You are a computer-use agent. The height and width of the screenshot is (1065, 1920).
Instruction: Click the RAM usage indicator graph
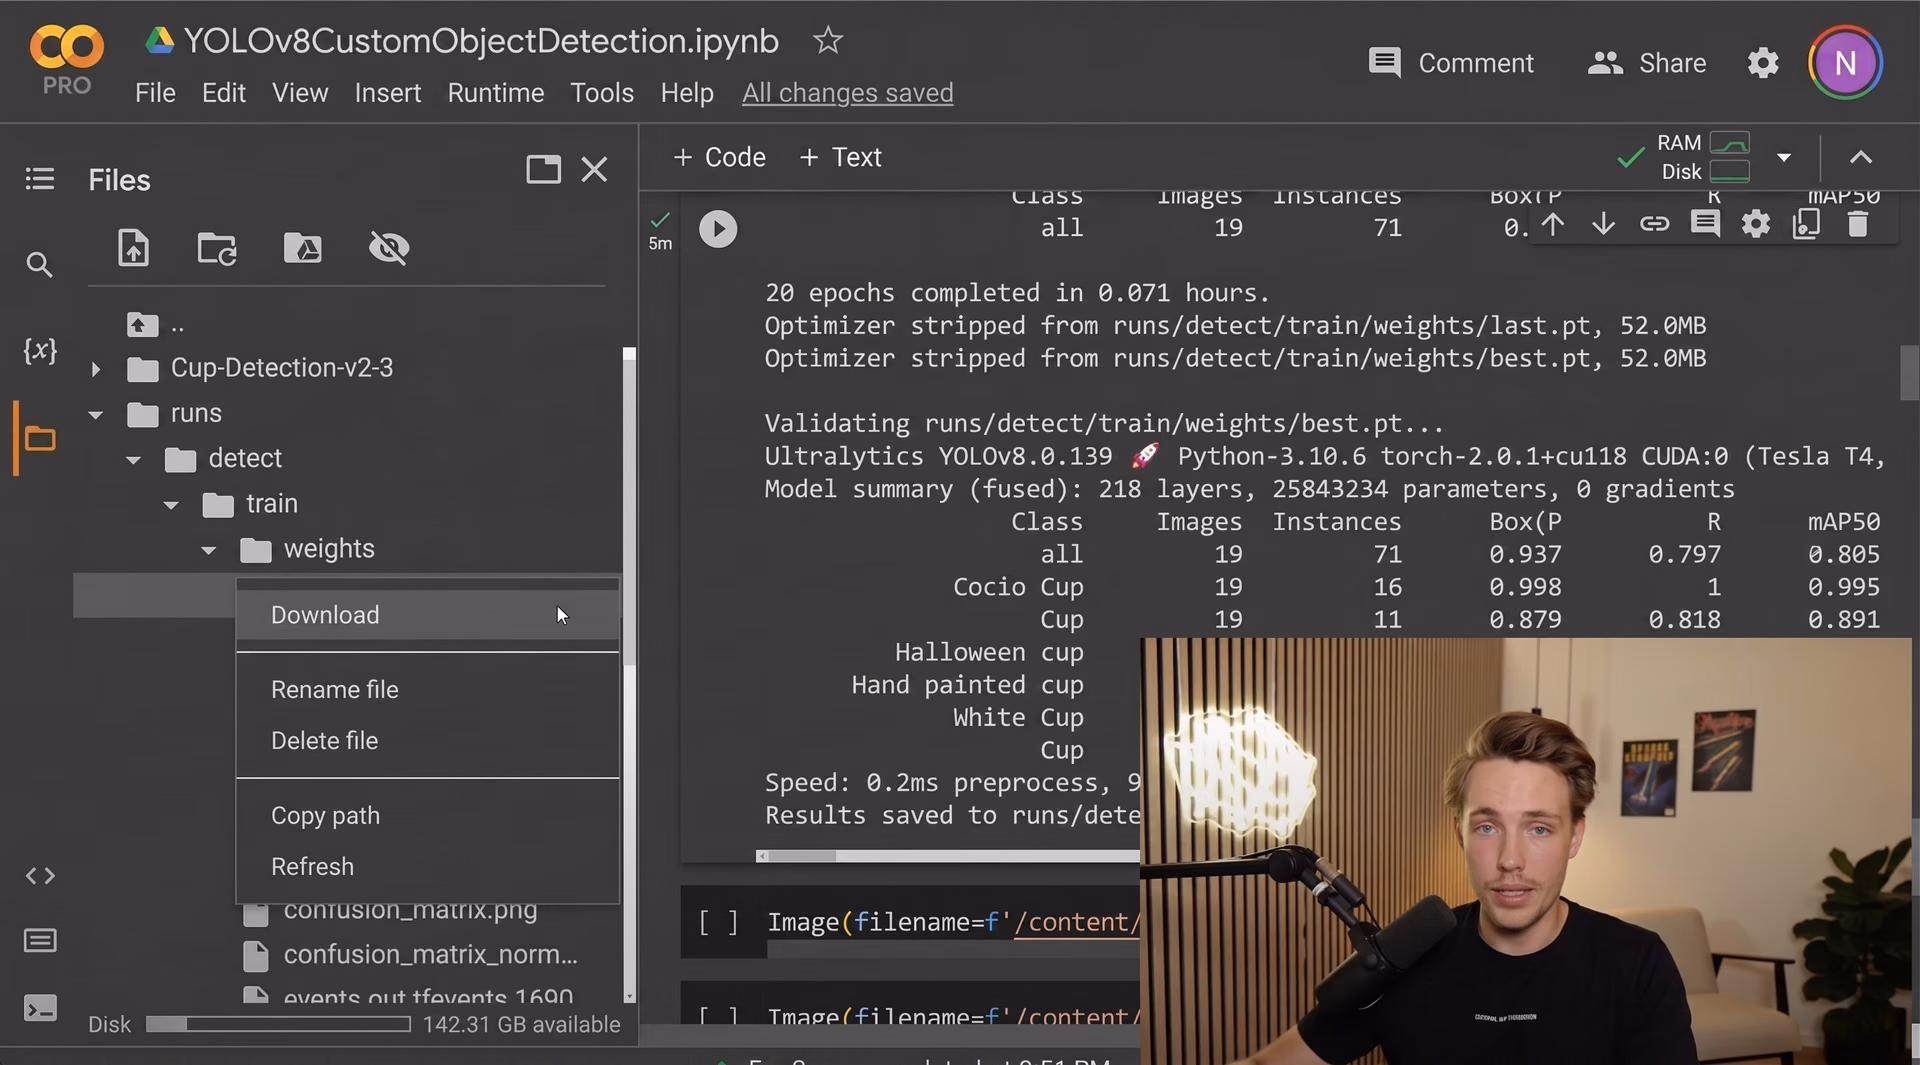pos(1730,142)
